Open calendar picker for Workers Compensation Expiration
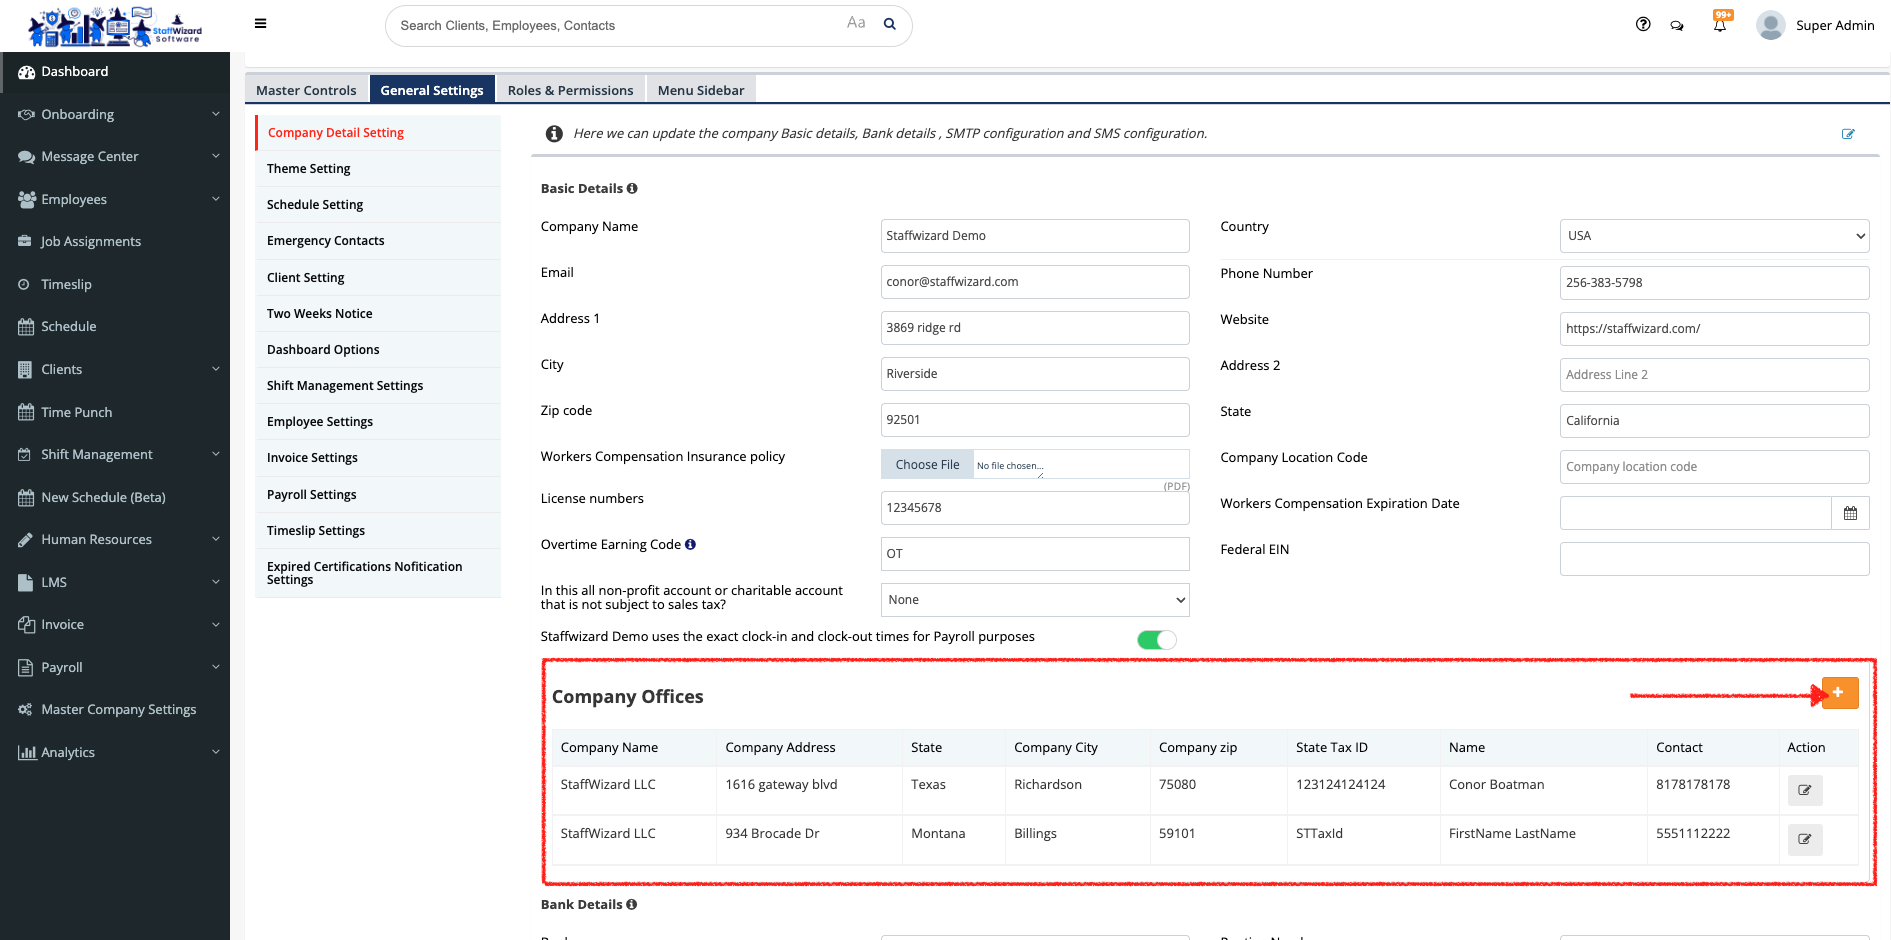 [1850, 513]
